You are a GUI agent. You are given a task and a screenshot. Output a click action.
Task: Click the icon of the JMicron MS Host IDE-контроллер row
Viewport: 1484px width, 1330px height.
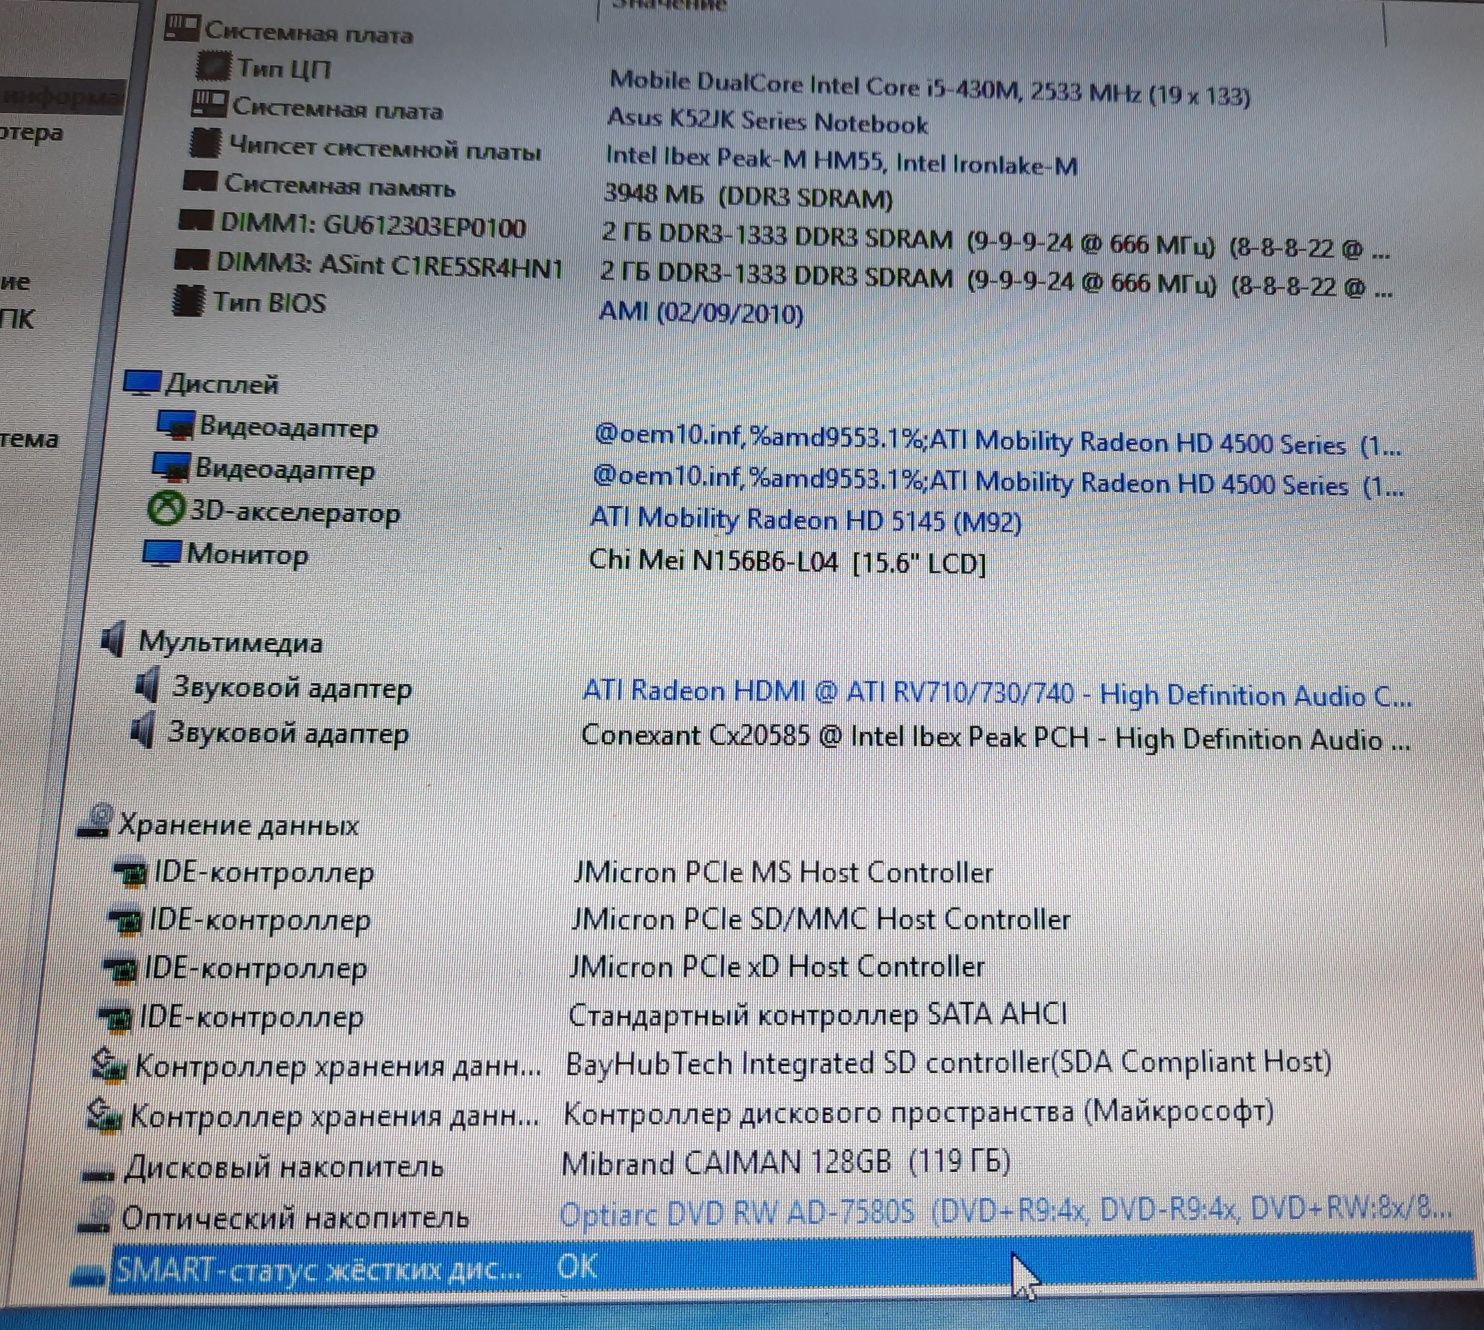tap(130, 873)
